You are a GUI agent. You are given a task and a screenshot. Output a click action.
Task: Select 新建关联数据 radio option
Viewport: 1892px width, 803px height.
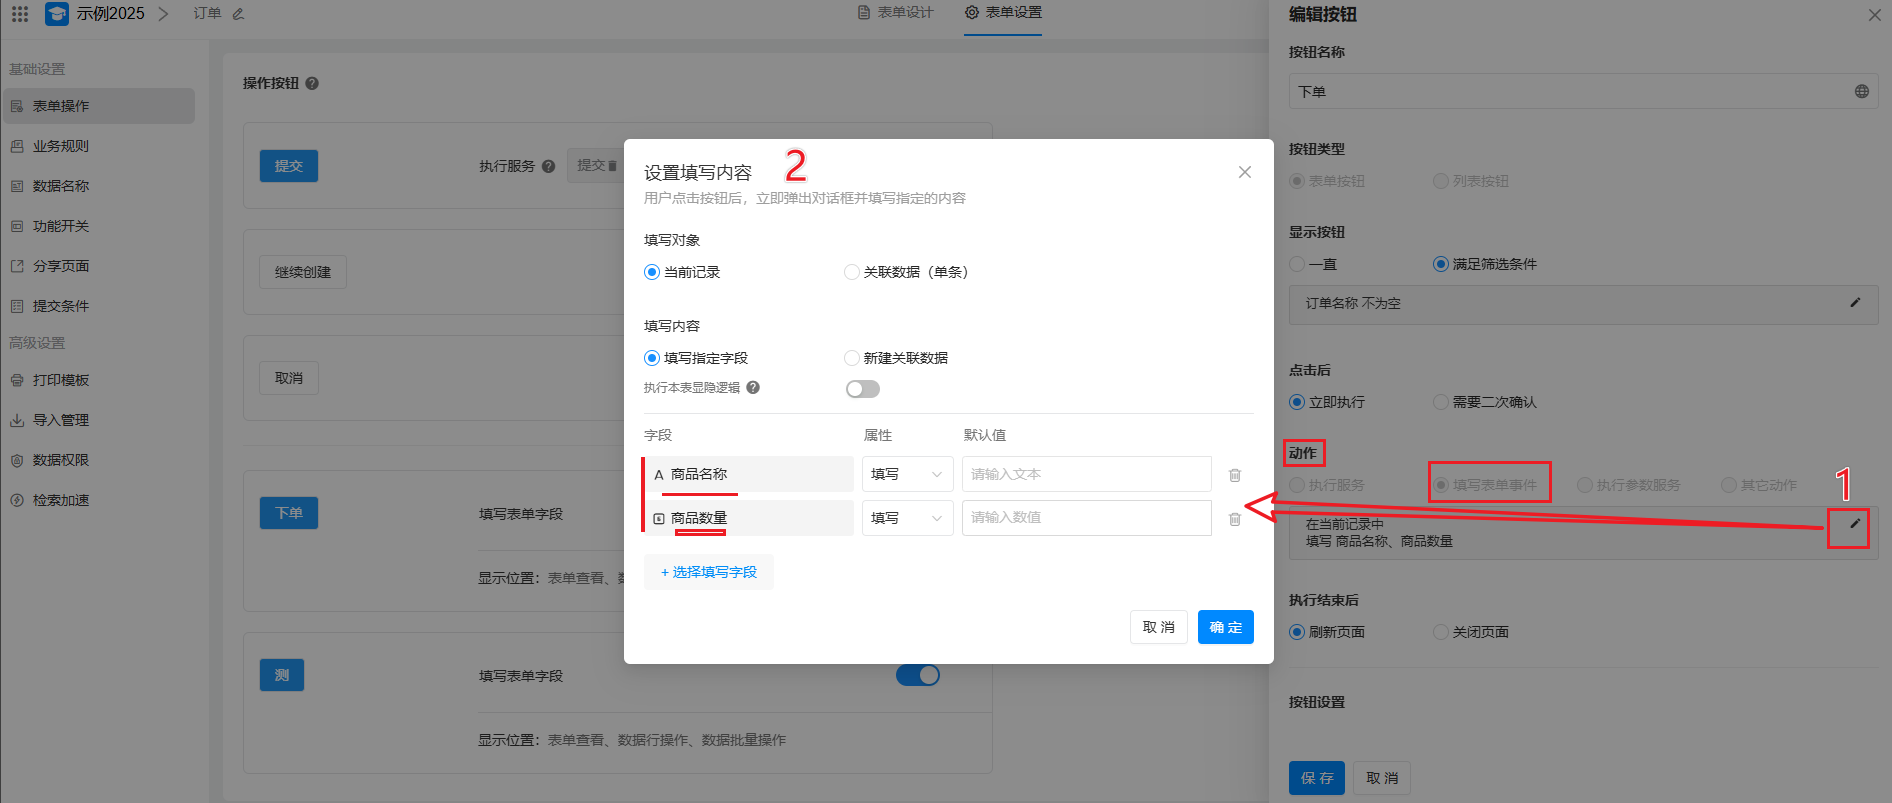click(x=852, y=358)
